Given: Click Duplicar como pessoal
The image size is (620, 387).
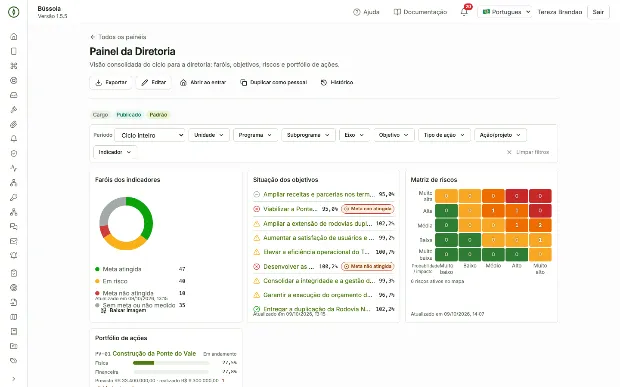Looking at the screenshot, I should [x=274, y=83].
